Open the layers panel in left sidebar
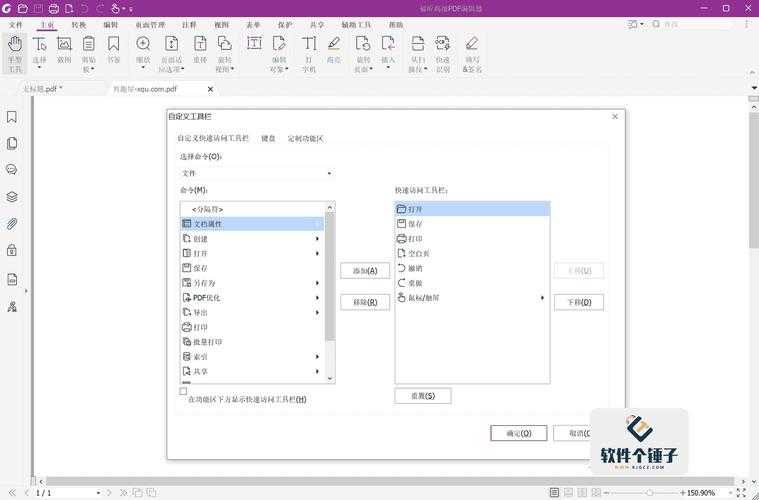759x500 pixels. point(12,197)
